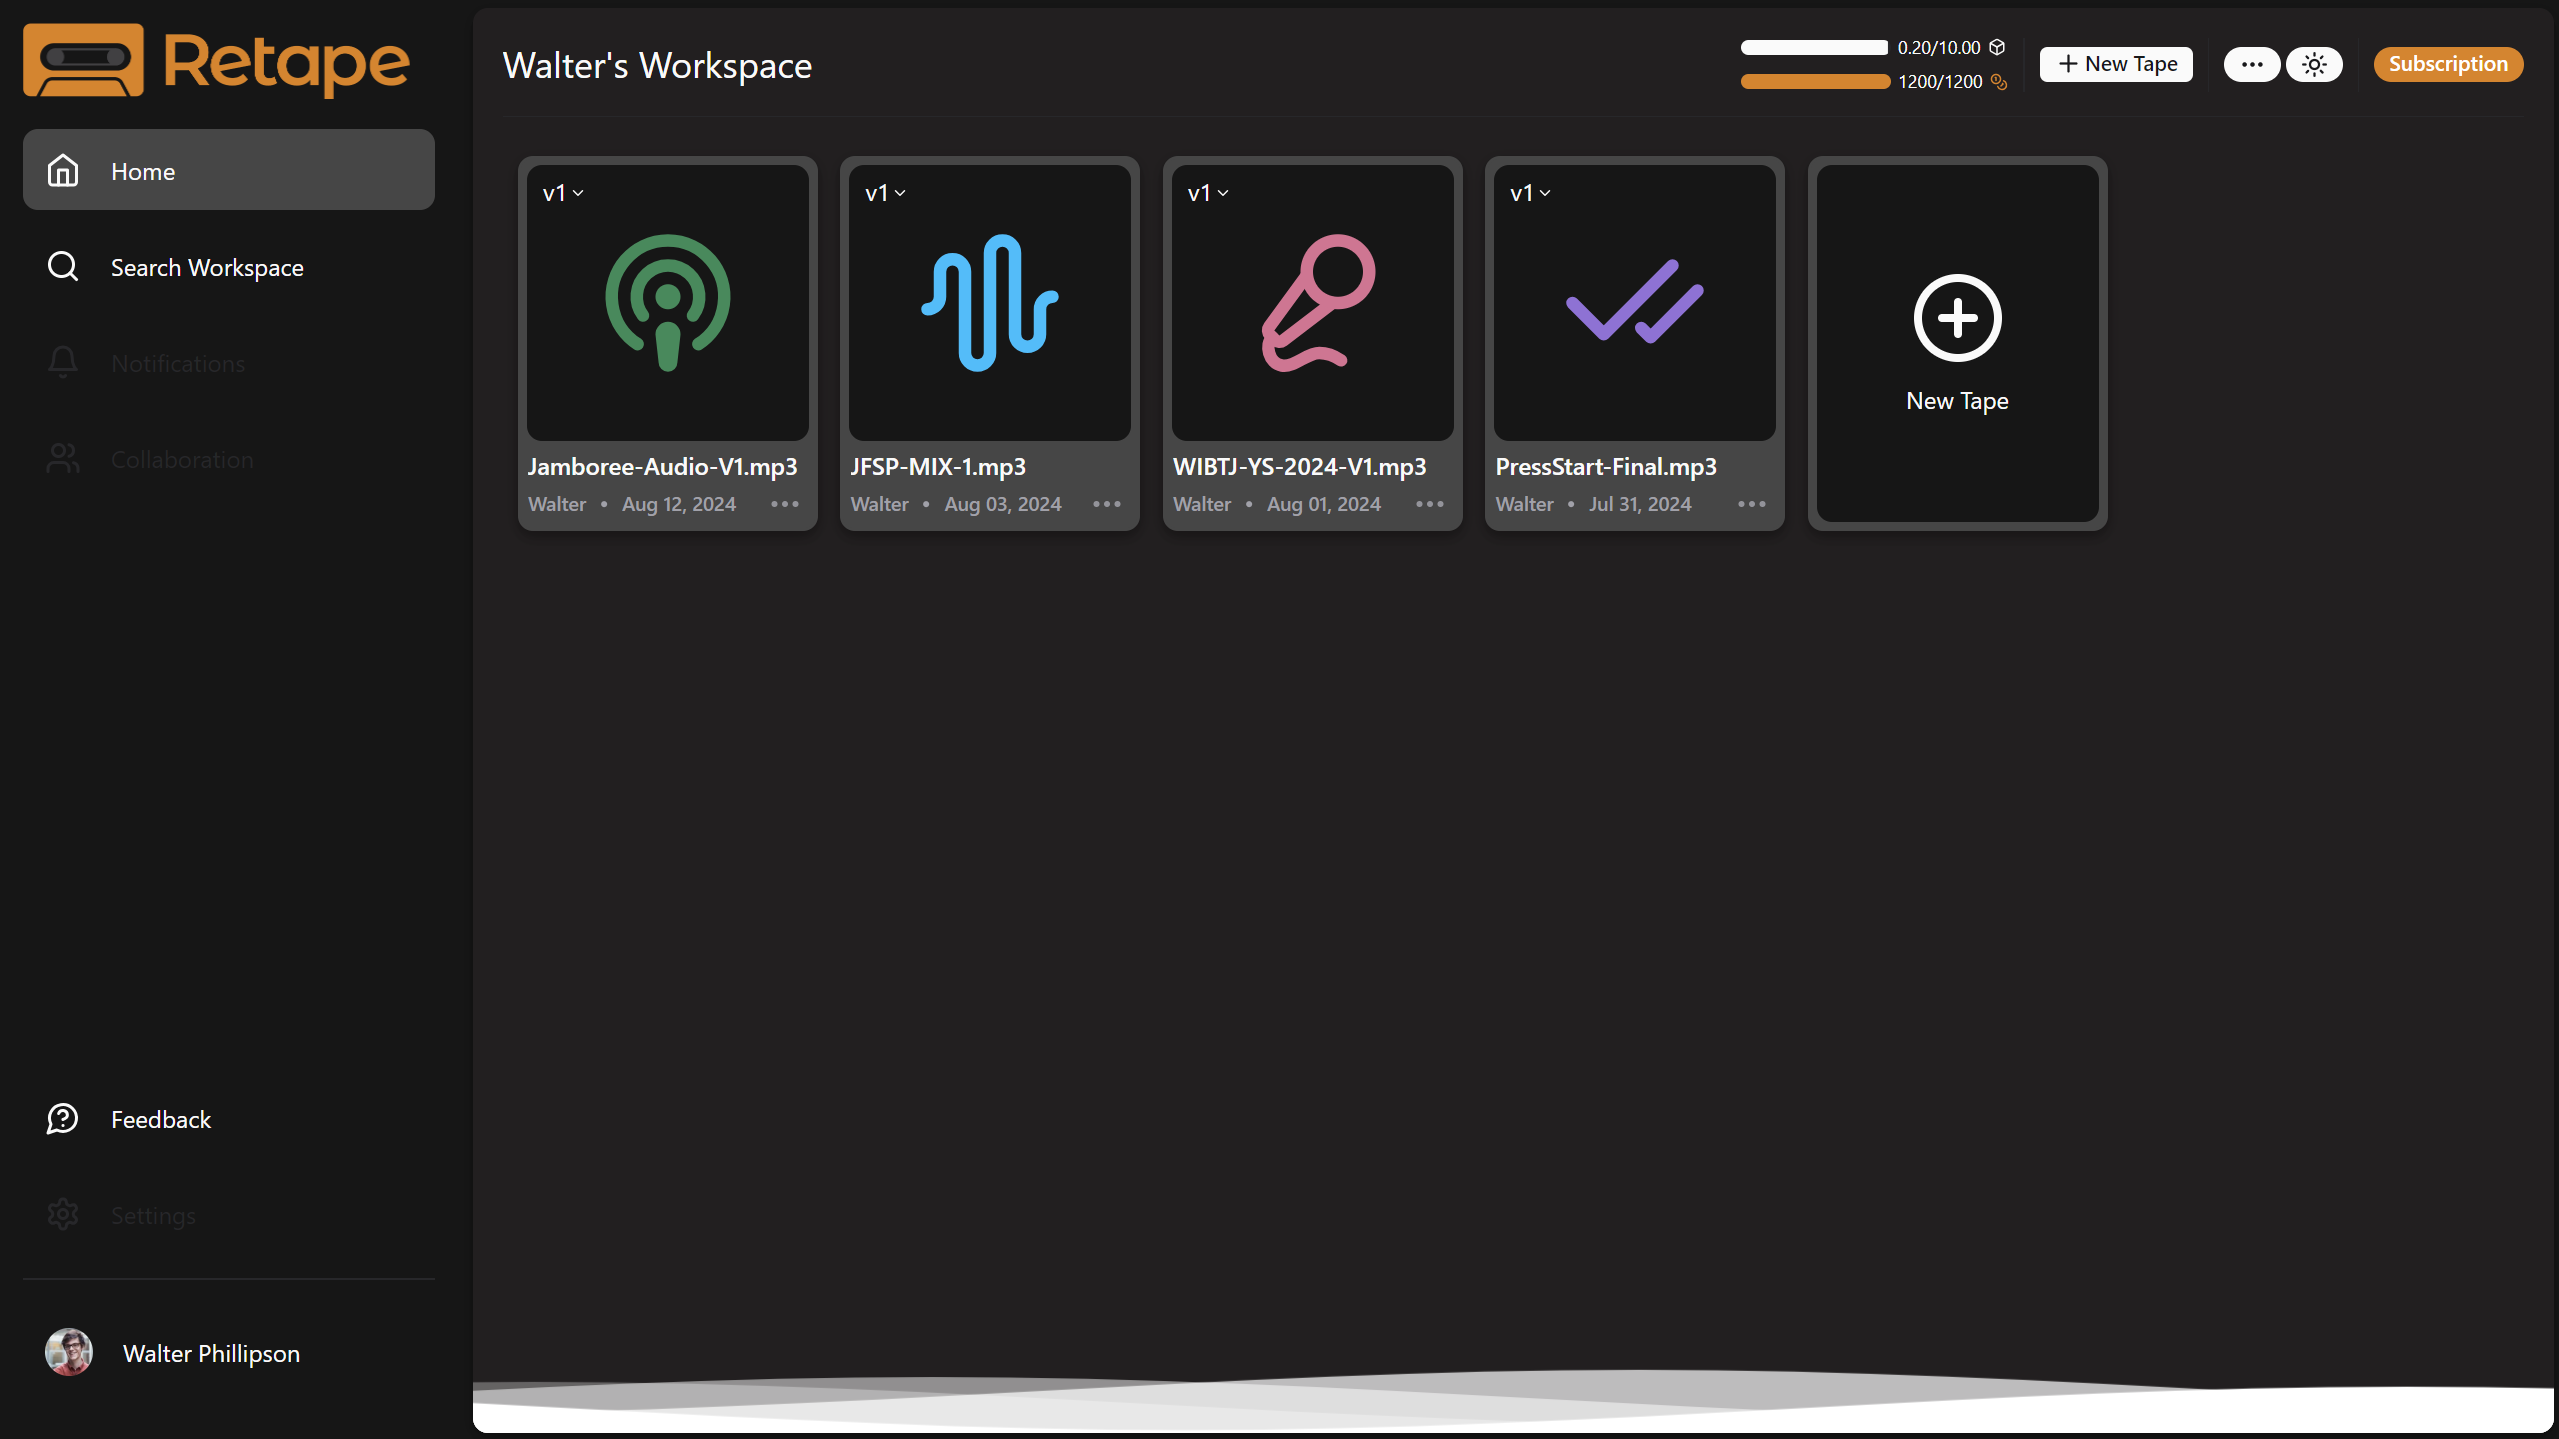Viewport: 2559px width, 1439px height.
Task: Open the blue waveform JFSP-MIX tape
Action: point(989,302)
